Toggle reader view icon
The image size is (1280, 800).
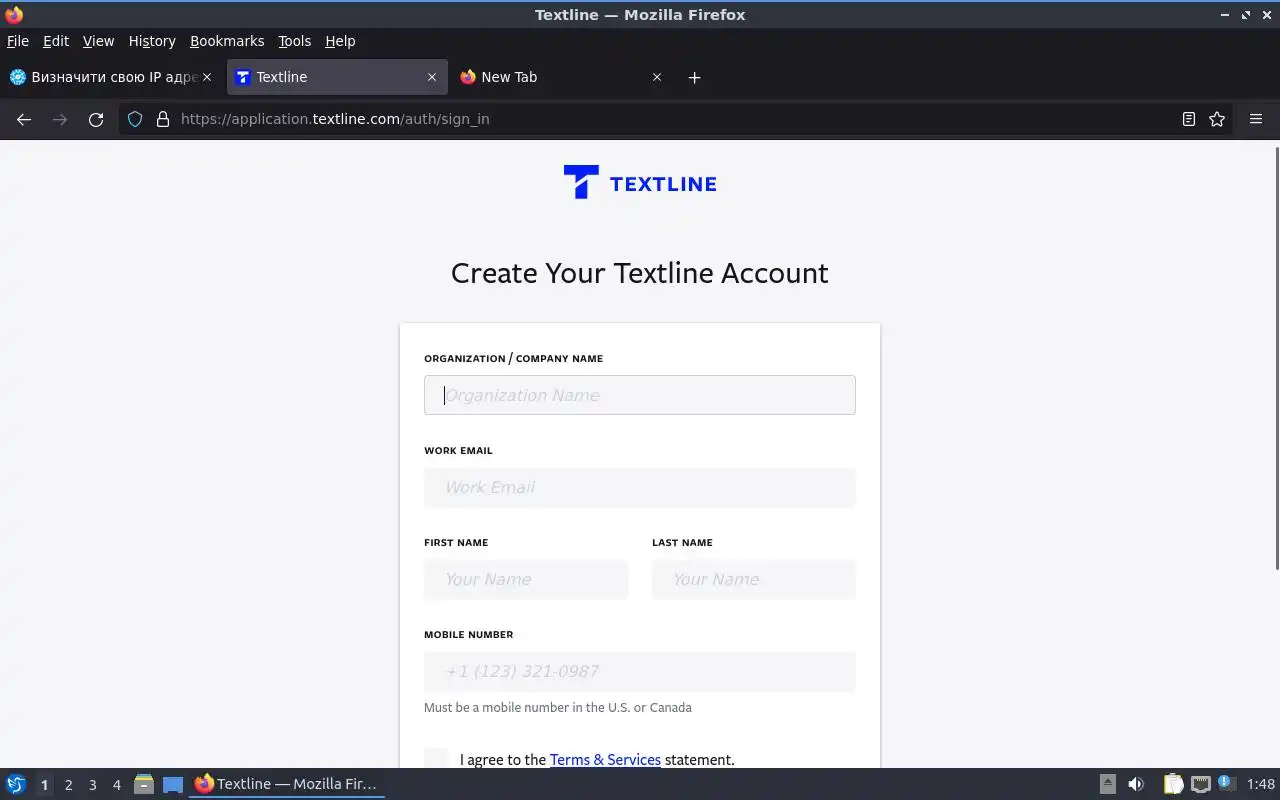click(1189, 119)
